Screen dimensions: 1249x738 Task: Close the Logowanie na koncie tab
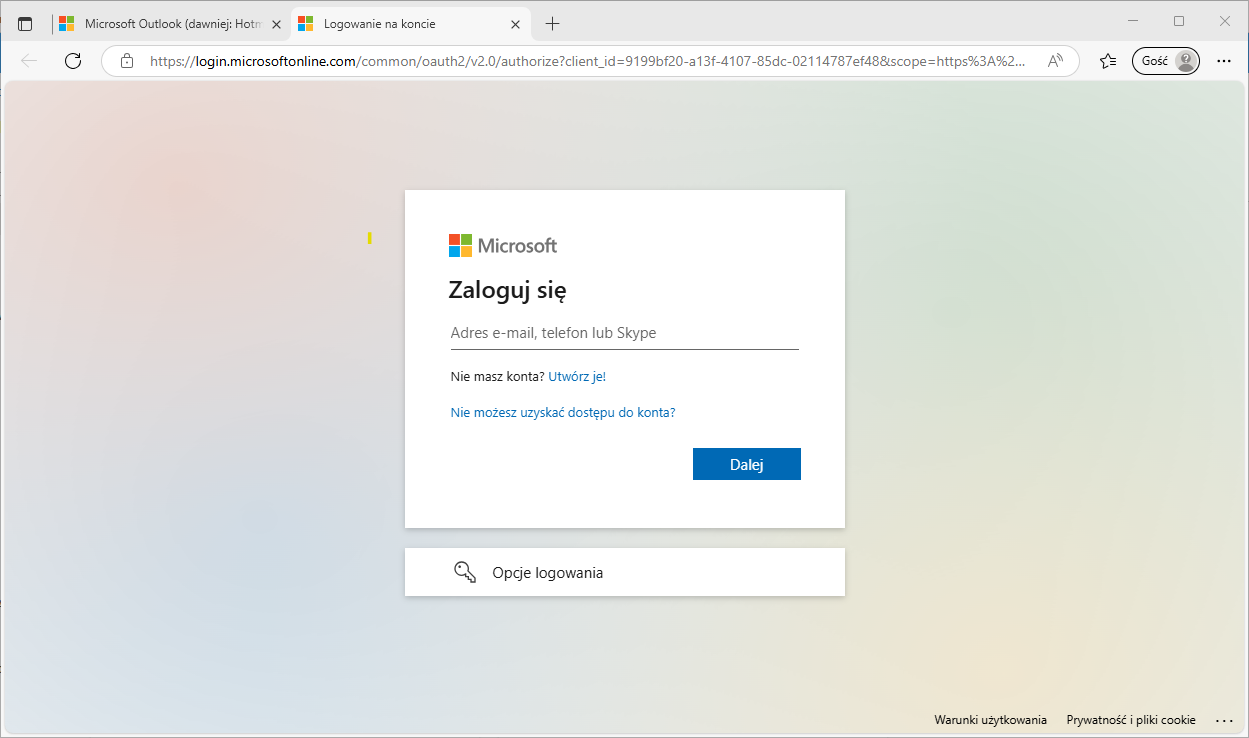point(515,24)
